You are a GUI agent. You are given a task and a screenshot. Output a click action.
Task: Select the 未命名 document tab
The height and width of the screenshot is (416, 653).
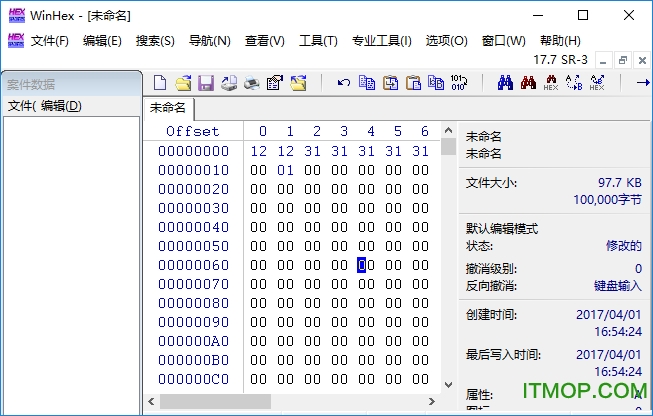(x=168, y=108)
